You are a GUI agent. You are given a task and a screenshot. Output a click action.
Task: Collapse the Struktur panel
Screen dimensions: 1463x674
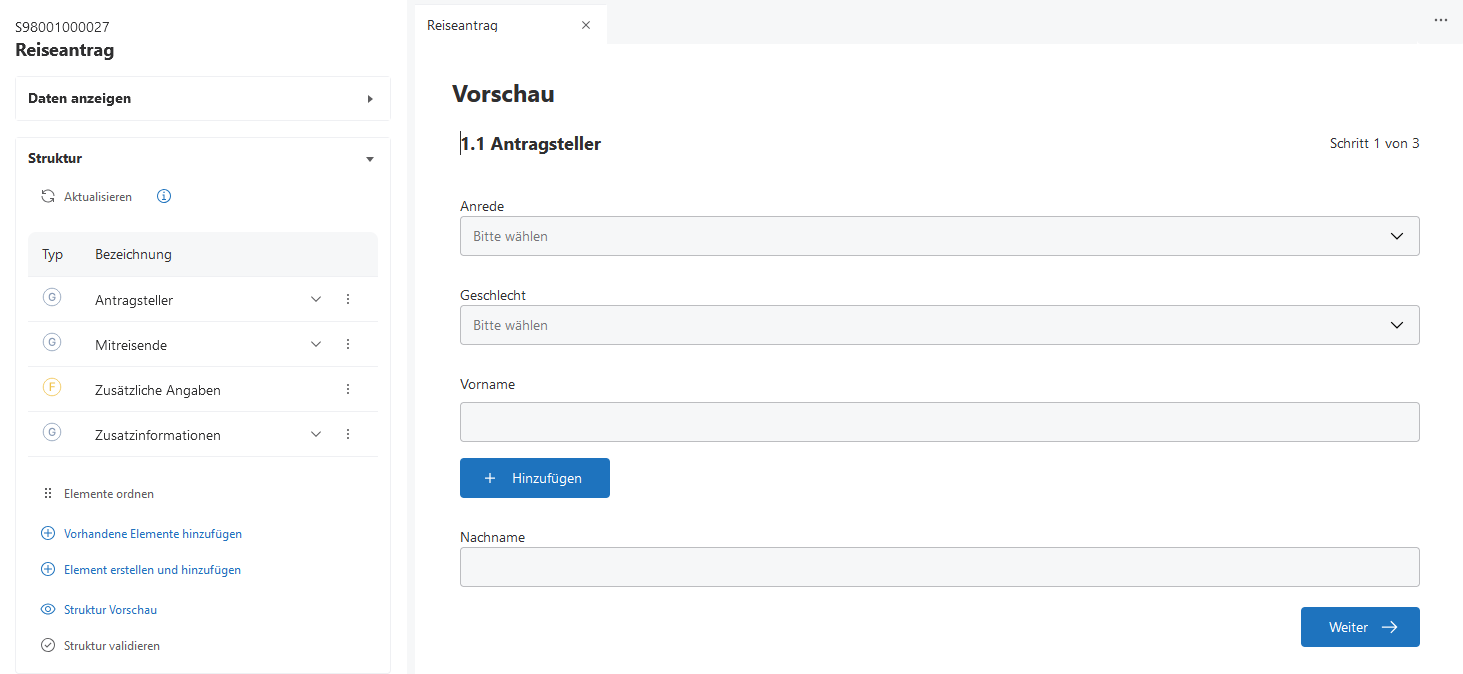click(370, 159)
